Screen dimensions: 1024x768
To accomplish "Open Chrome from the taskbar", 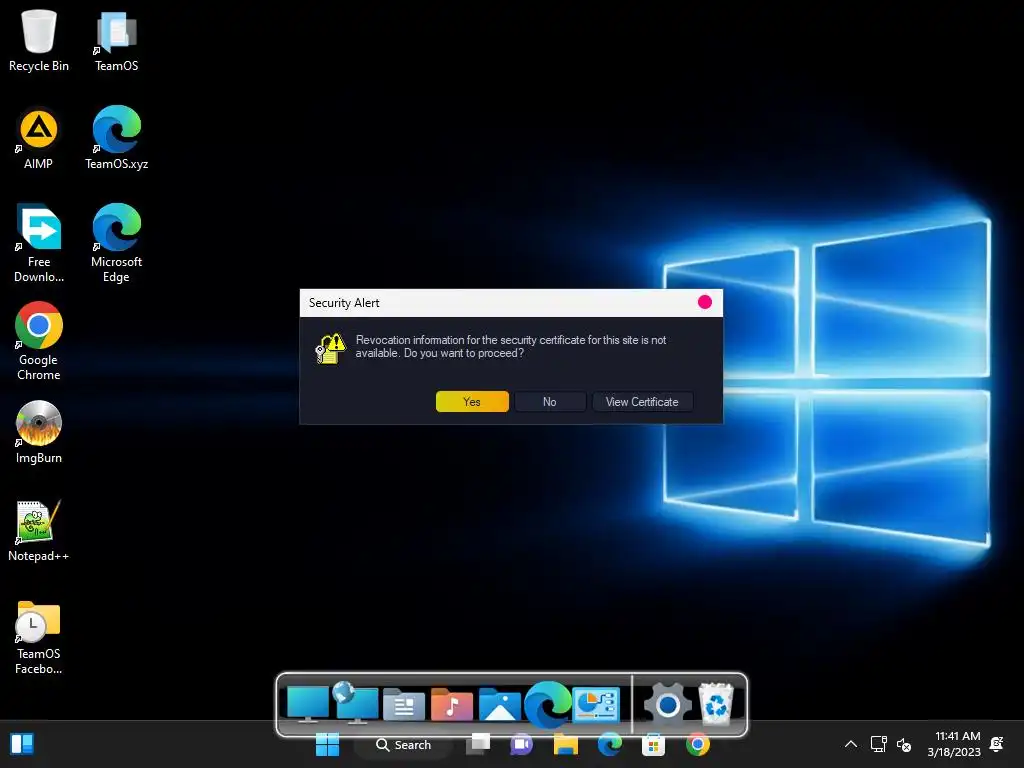I will point(697,744).
